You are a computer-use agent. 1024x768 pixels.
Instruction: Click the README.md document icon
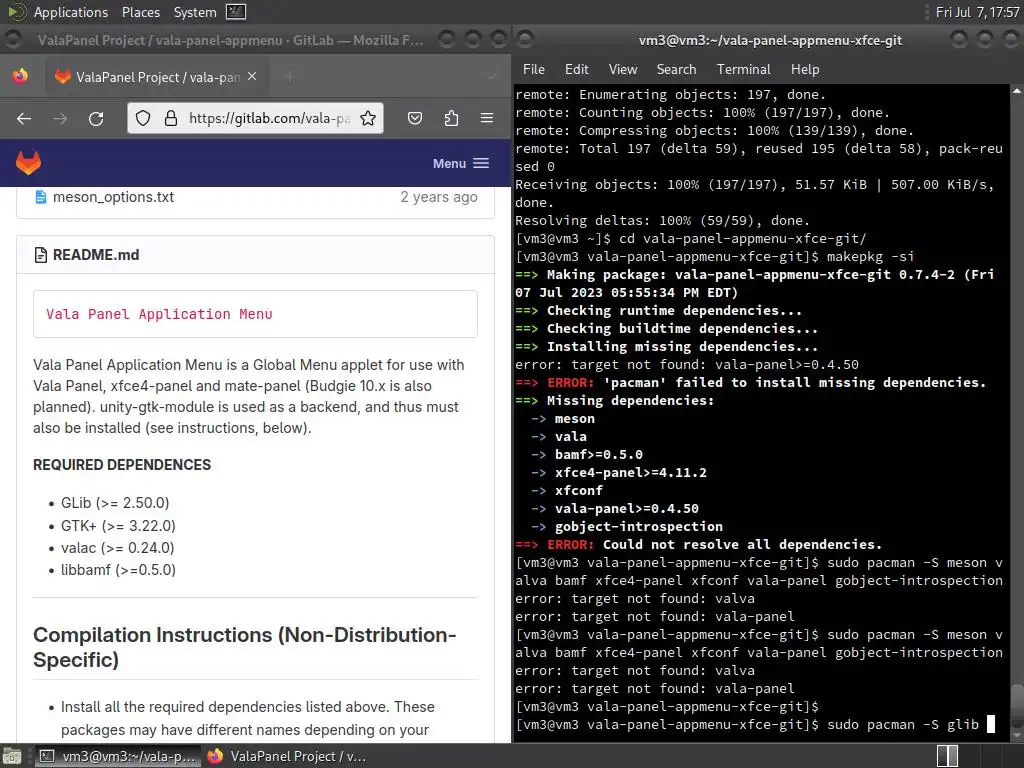point(40,255)
